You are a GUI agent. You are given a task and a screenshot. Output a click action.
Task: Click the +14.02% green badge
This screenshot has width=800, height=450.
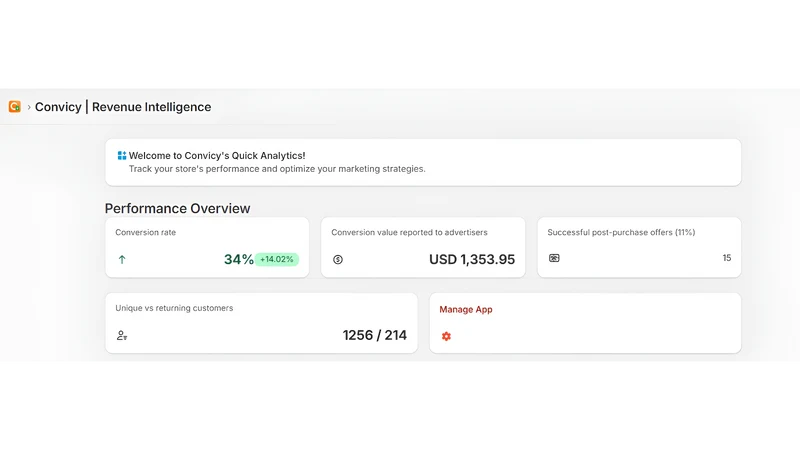pos(277,259)
